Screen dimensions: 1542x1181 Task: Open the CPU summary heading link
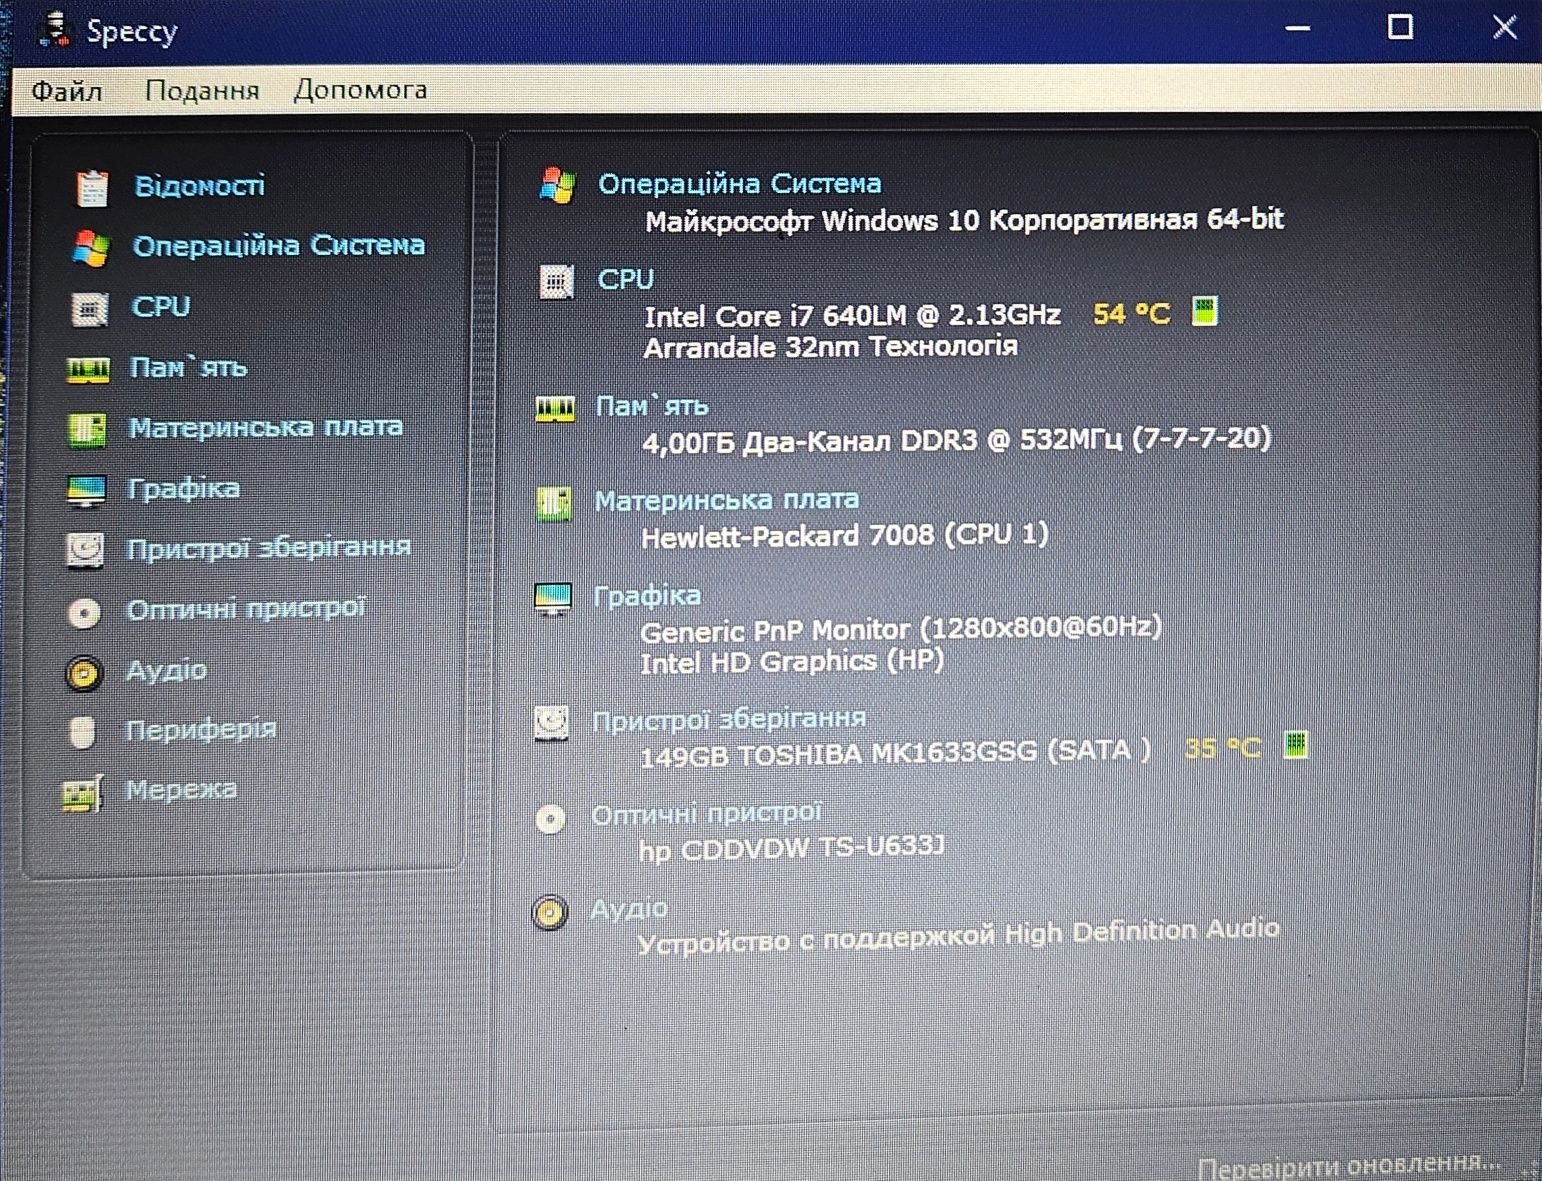[625, 279]
